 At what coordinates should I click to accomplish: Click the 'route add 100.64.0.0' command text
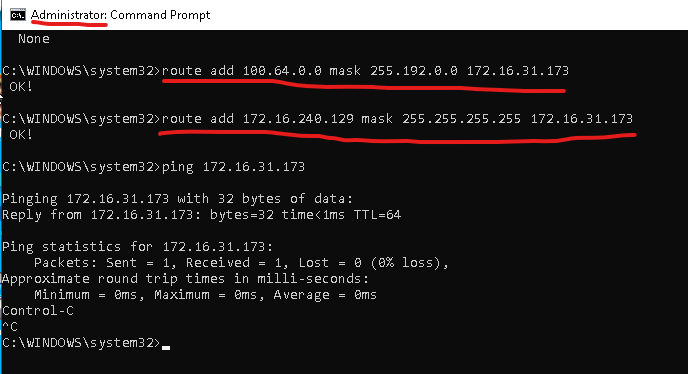tap(242, 71)
